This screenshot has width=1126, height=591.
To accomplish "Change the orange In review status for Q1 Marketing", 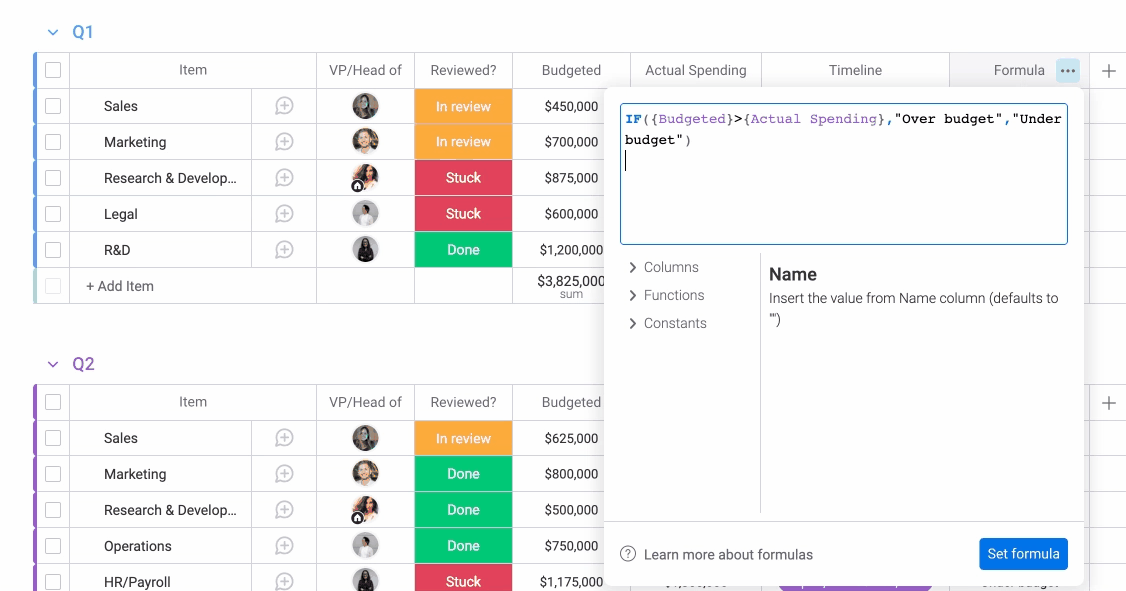I will coord(463,142).
